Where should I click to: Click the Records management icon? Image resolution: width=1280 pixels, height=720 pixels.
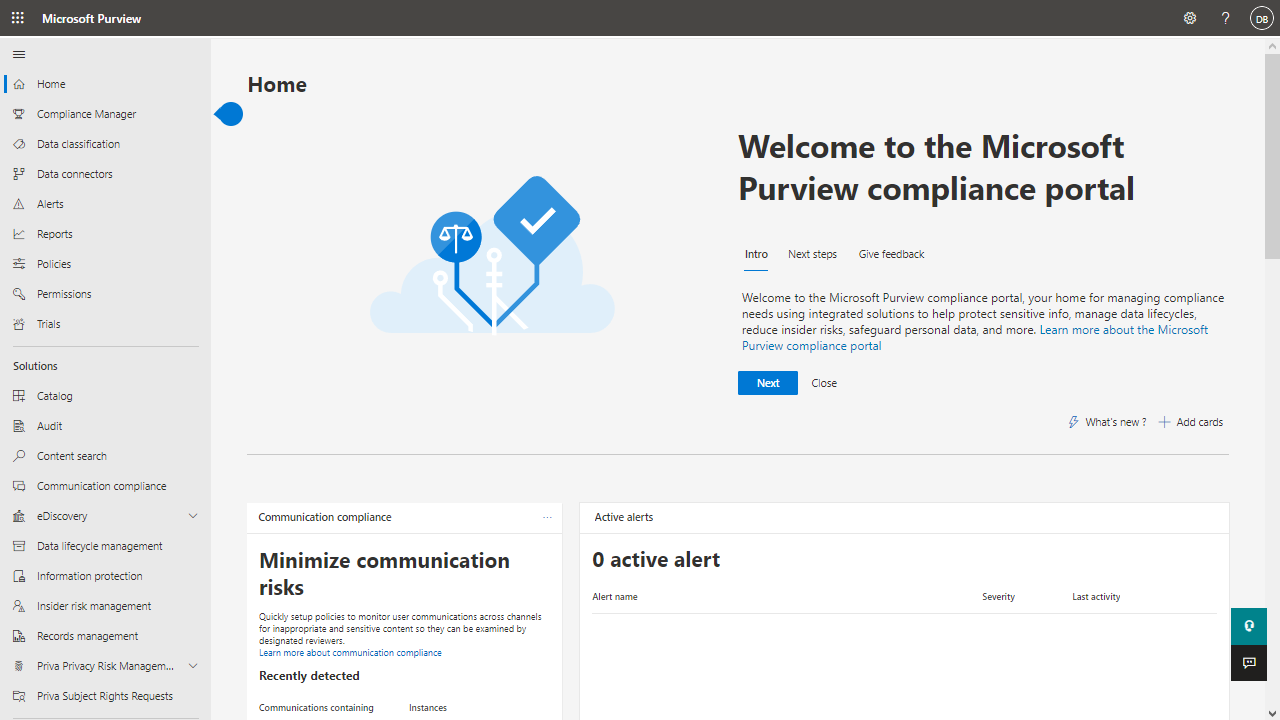[x=19, y=636]
